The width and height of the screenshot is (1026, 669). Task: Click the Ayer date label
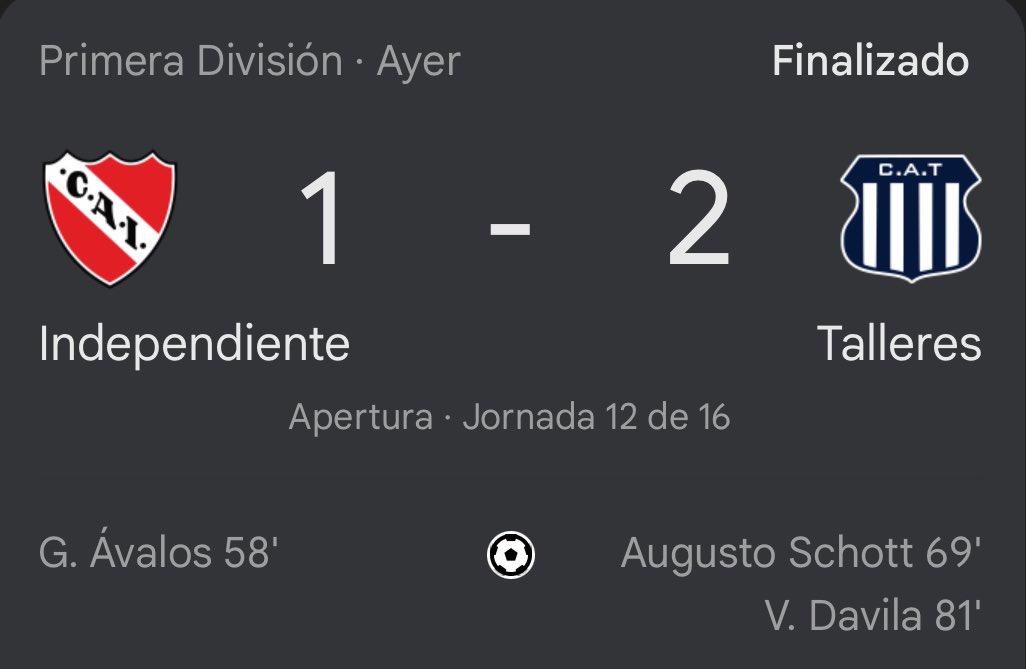419,62
